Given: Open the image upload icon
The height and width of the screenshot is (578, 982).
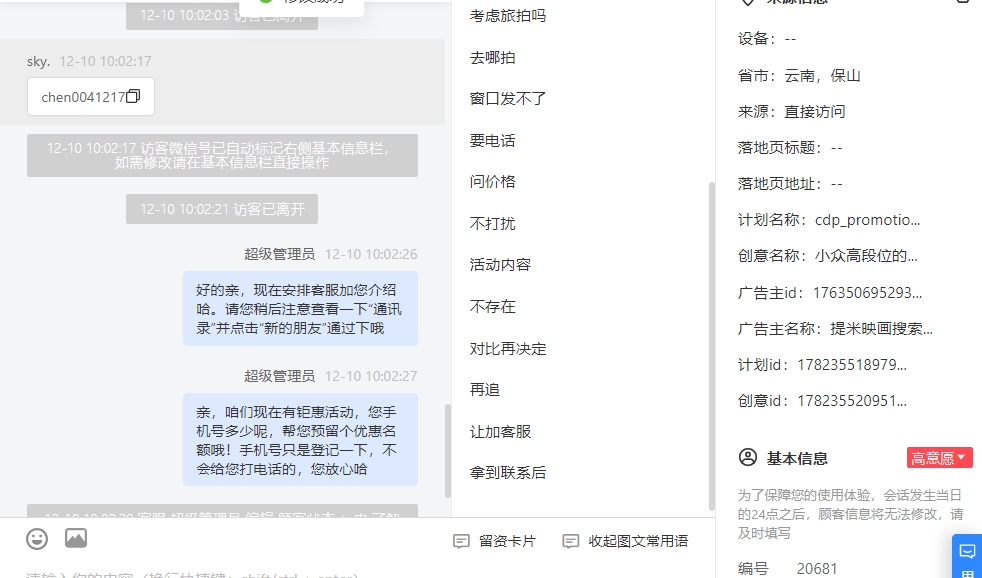Looking at the screenshot, I should coord(76,539).
